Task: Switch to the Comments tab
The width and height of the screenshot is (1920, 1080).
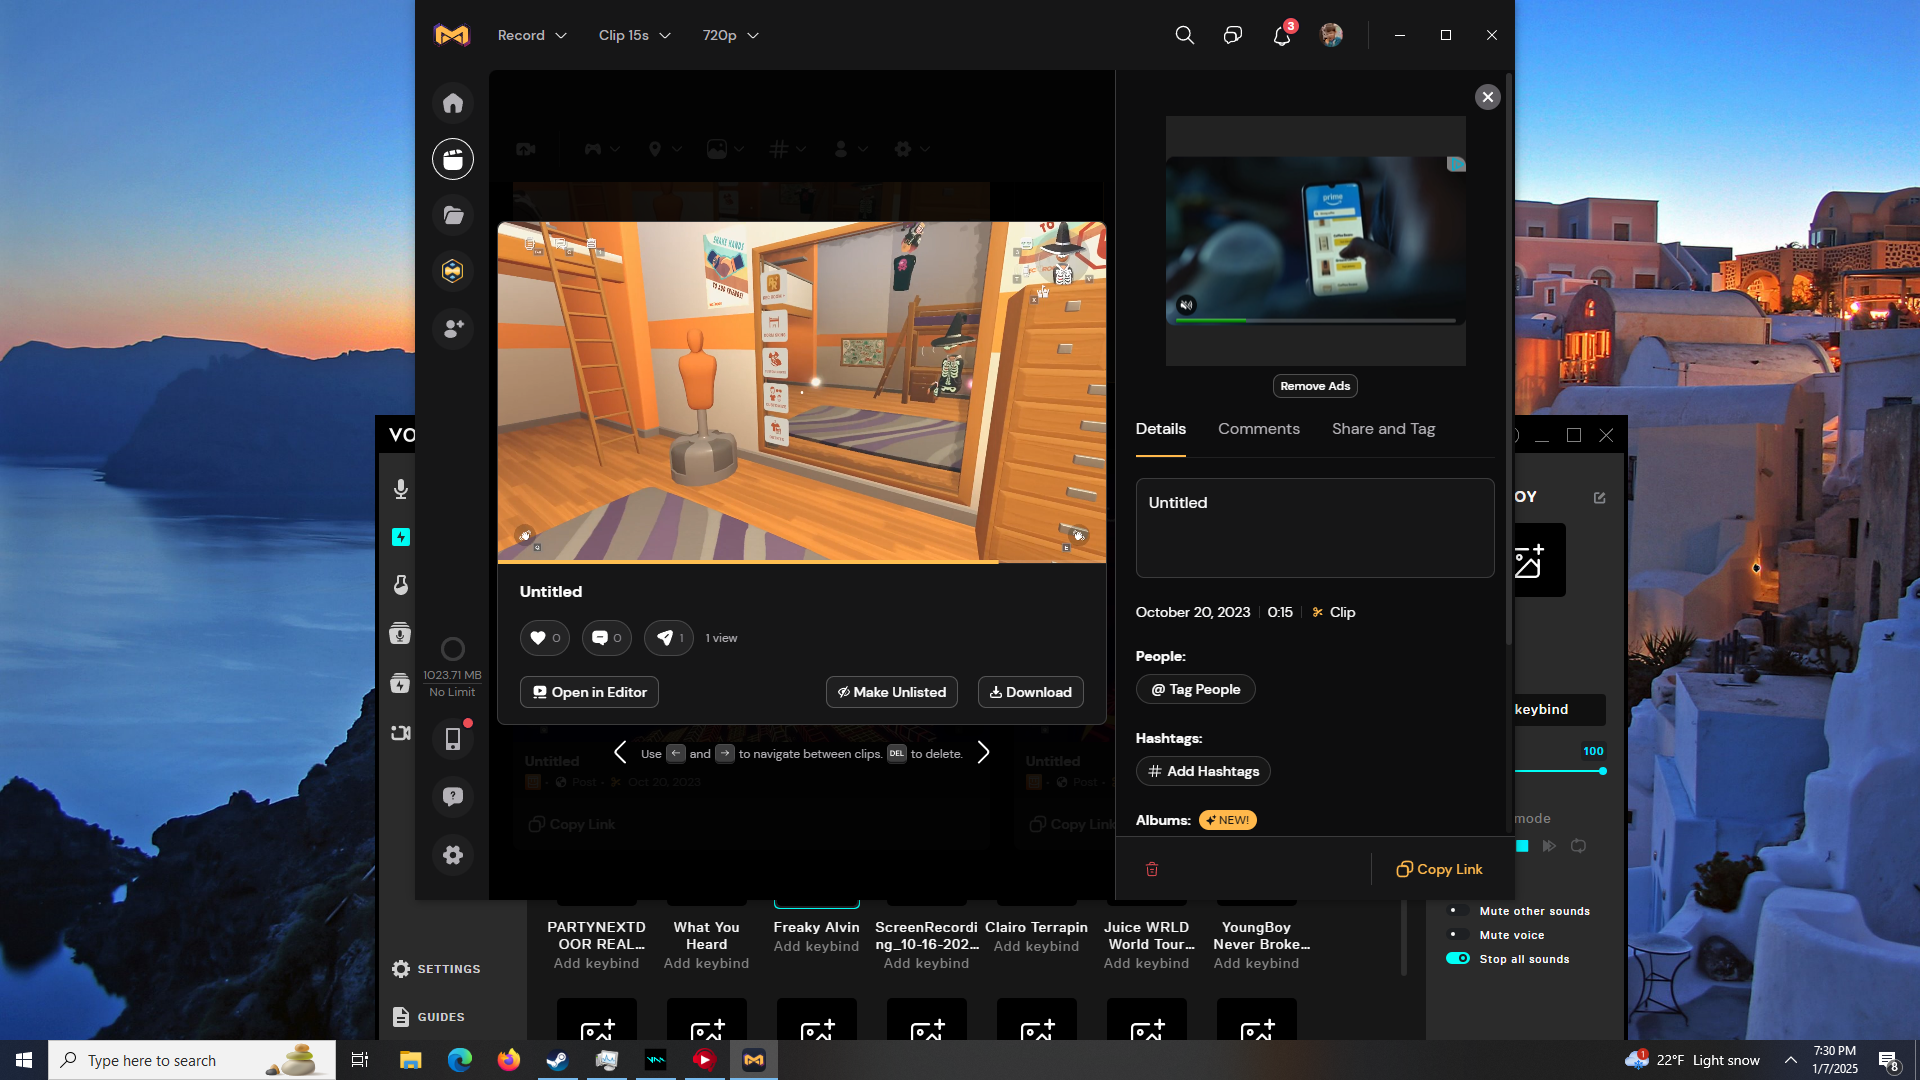Action: tap(1258, 429)
